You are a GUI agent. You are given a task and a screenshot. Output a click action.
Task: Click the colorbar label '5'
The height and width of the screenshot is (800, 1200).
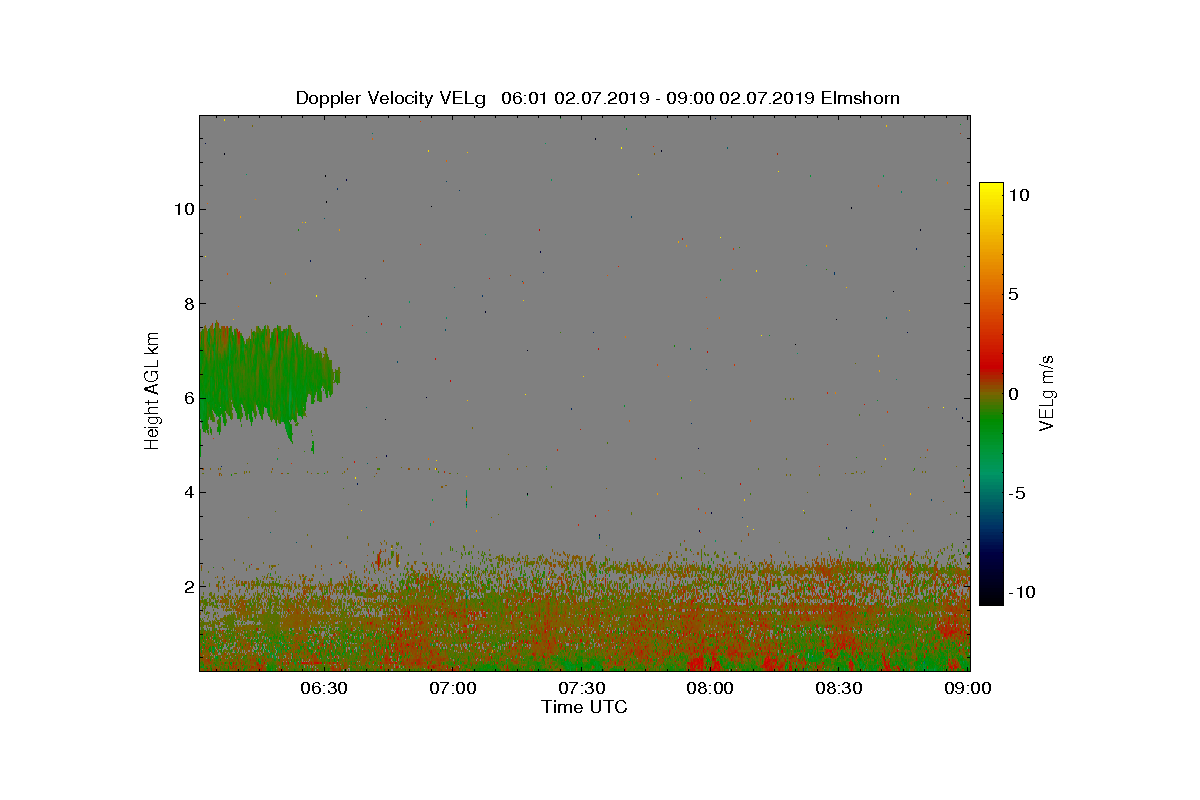point(1013,295)
